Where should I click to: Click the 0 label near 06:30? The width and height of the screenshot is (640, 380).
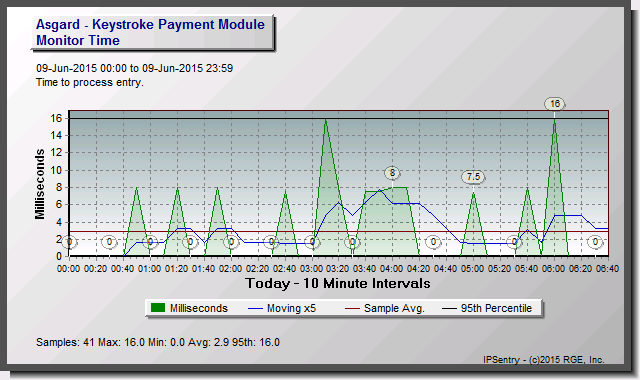click(x=595, y=242)
